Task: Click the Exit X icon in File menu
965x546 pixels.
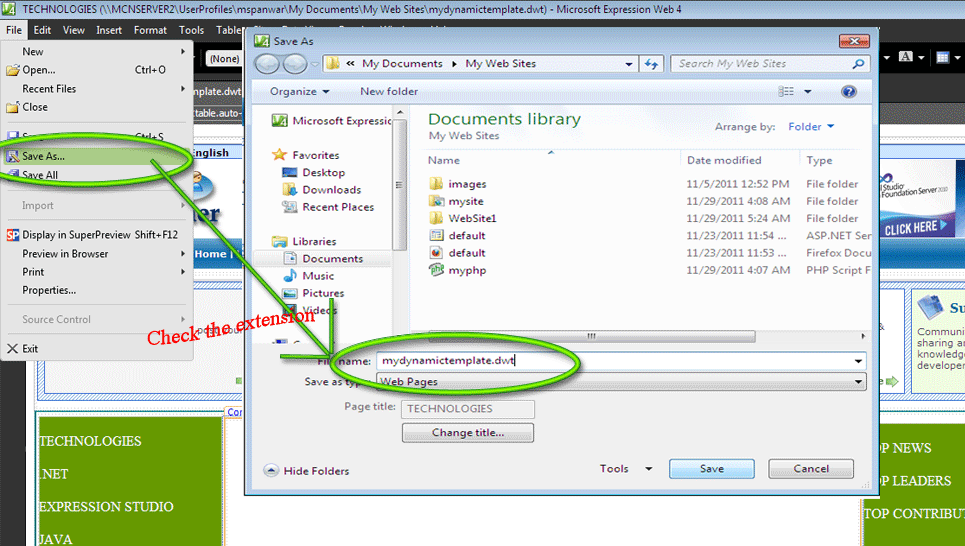Action: (12, 348)
